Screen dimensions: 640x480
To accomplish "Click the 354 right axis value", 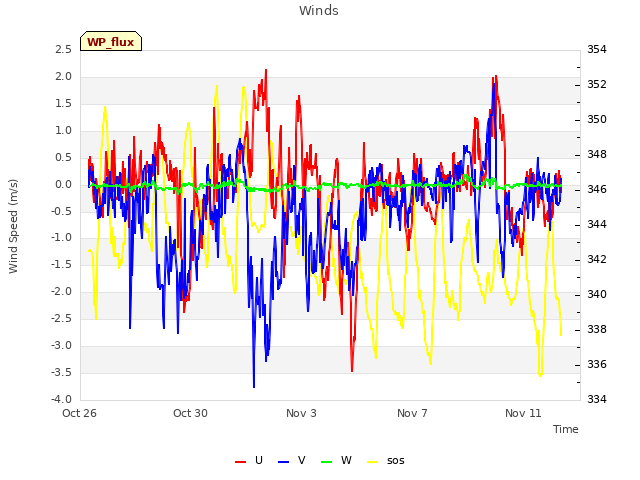I will [597, 50].
